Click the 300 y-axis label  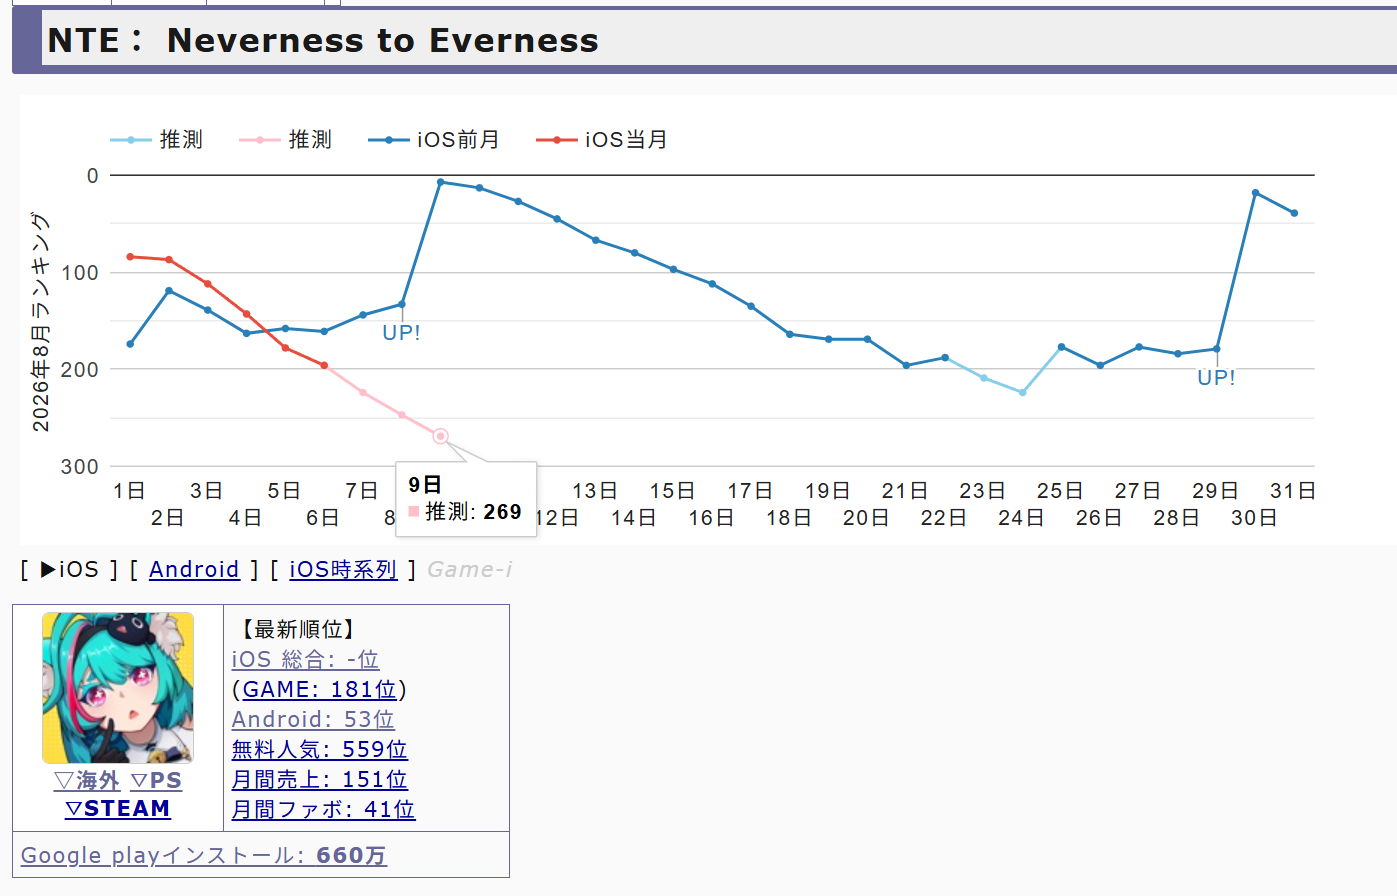[80, 467]
